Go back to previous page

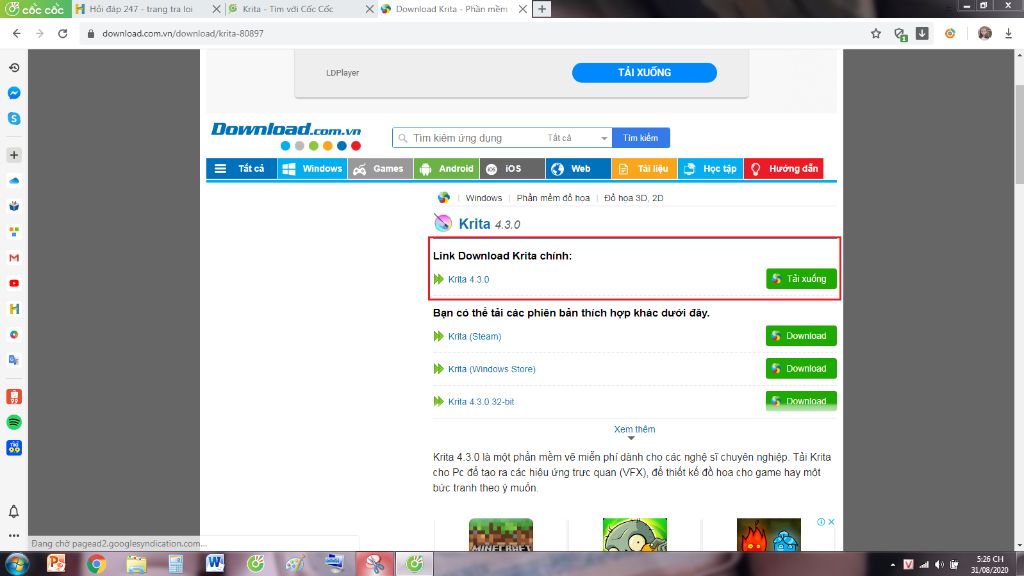coord(16,33)
